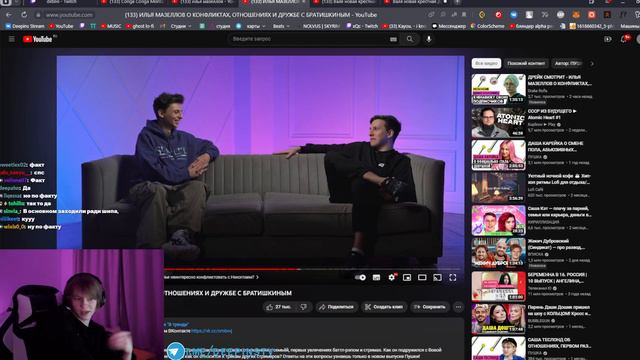Enable miniplayer mode
Screen dimensions: 640x360
407,278
